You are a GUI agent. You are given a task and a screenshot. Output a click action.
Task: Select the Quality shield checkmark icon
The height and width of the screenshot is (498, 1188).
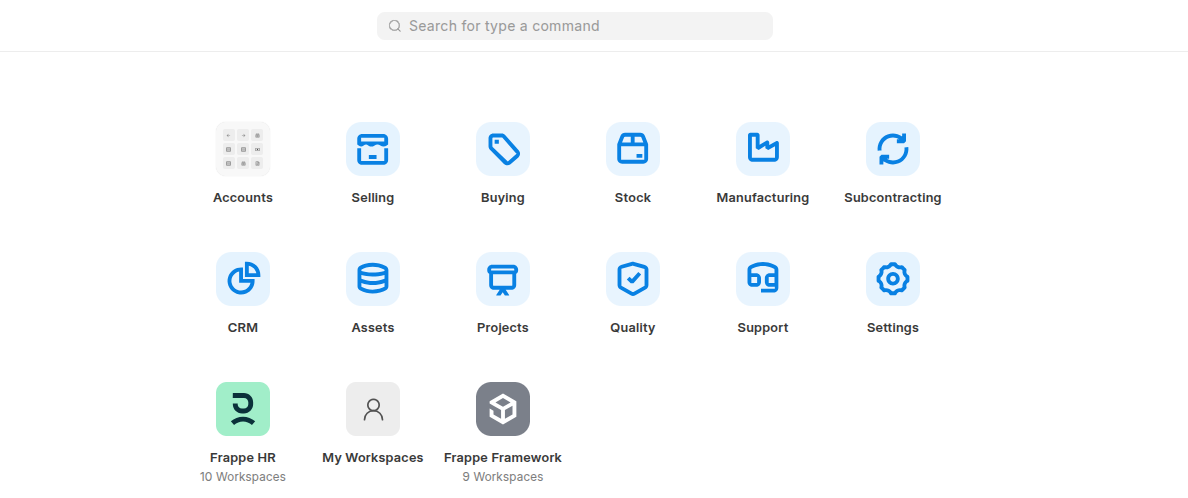(633, 279)
